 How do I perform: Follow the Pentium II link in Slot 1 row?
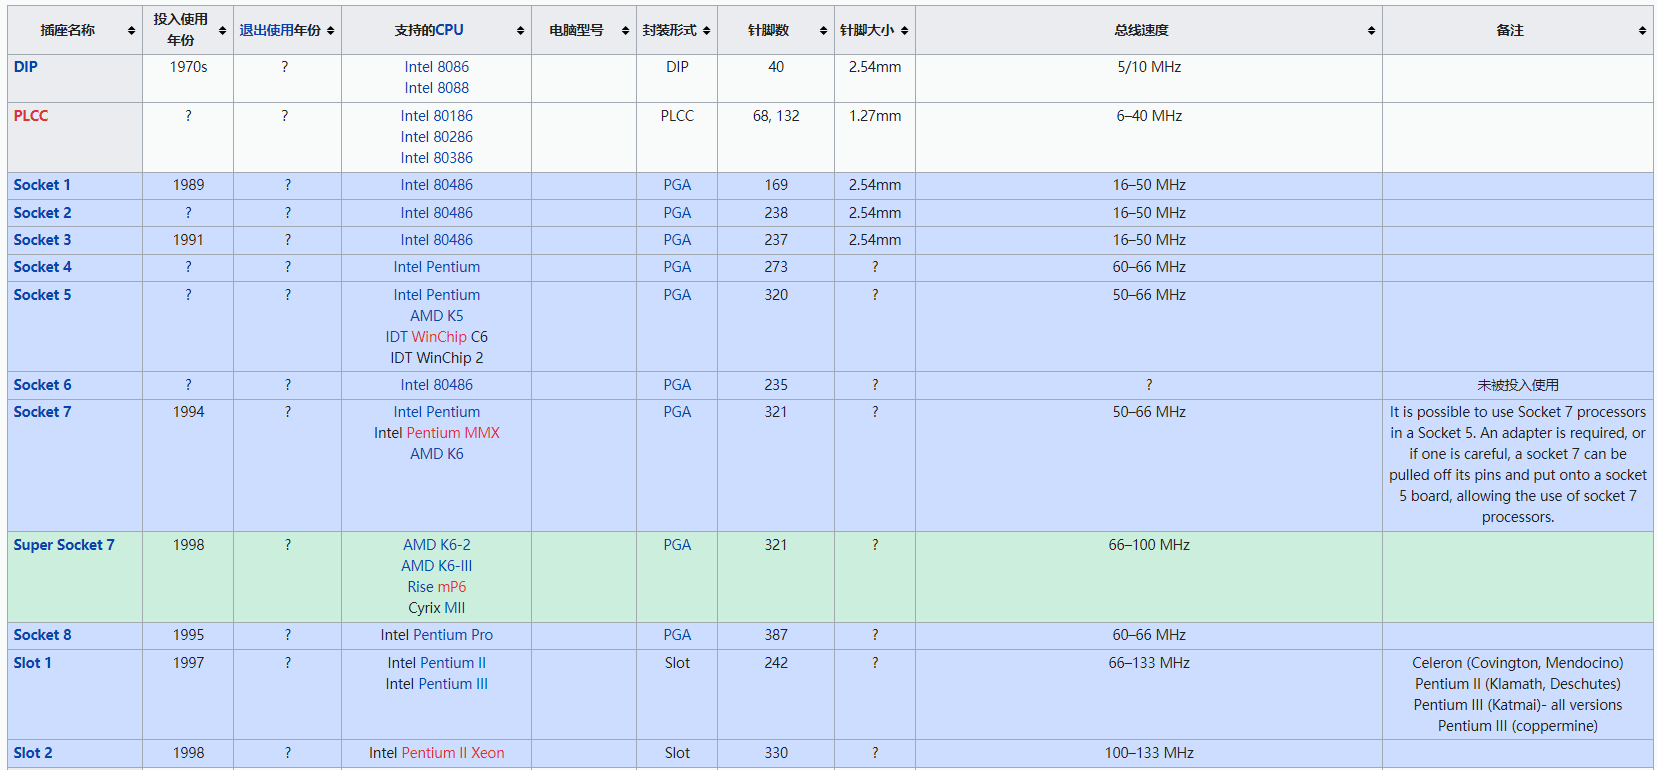coord(452,663)
